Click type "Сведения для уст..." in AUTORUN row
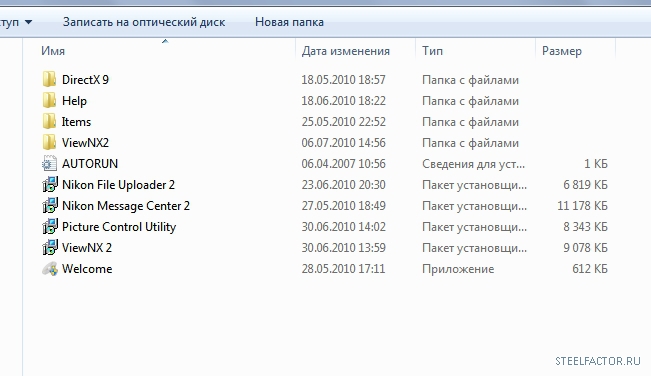The width and height of the screenshot is (651, 376). point(473,164)
